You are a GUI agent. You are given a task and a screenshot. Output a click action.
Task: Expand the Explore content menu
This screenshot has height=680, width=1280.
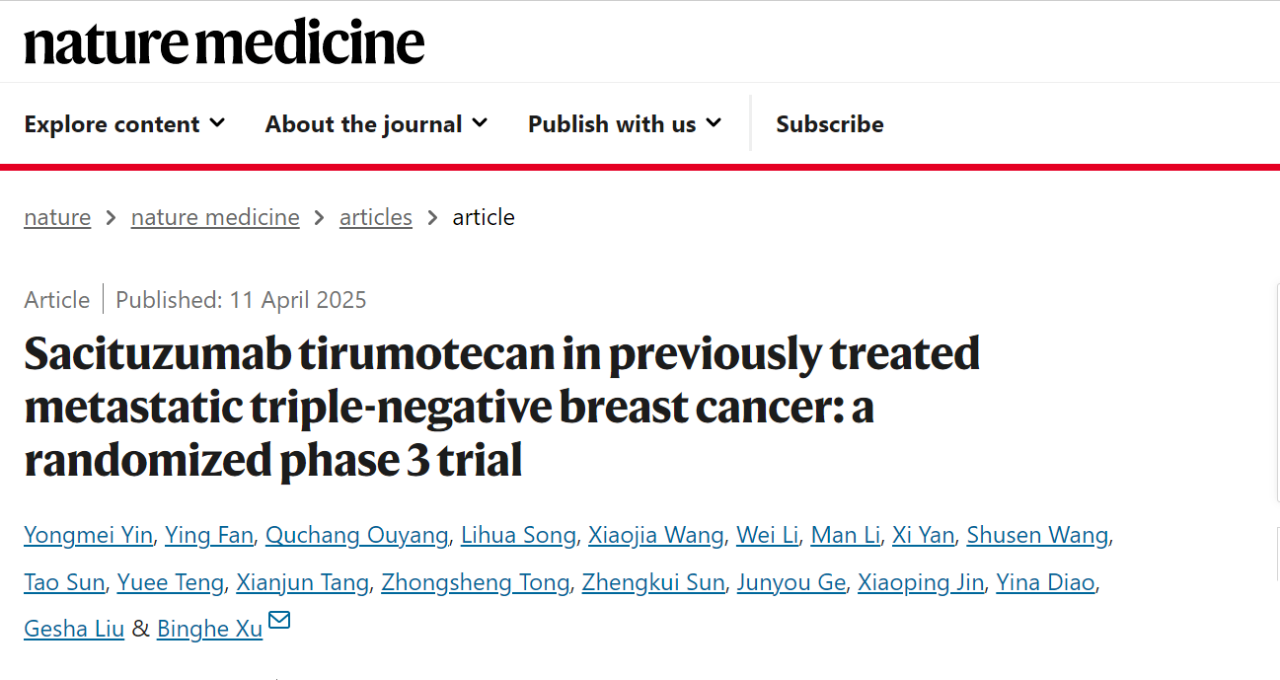coord(125,124)
